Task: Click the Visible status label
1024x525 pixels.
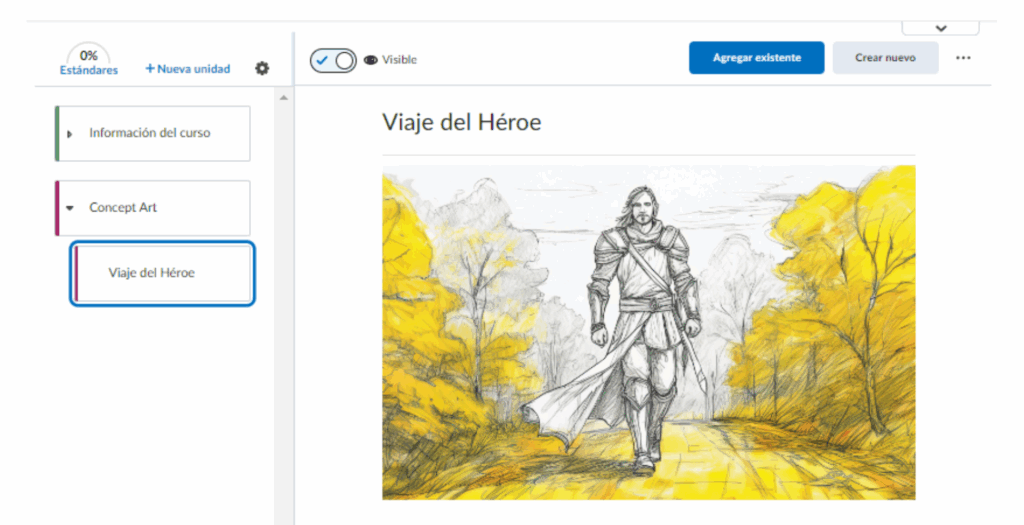Action: pos(399,60)
